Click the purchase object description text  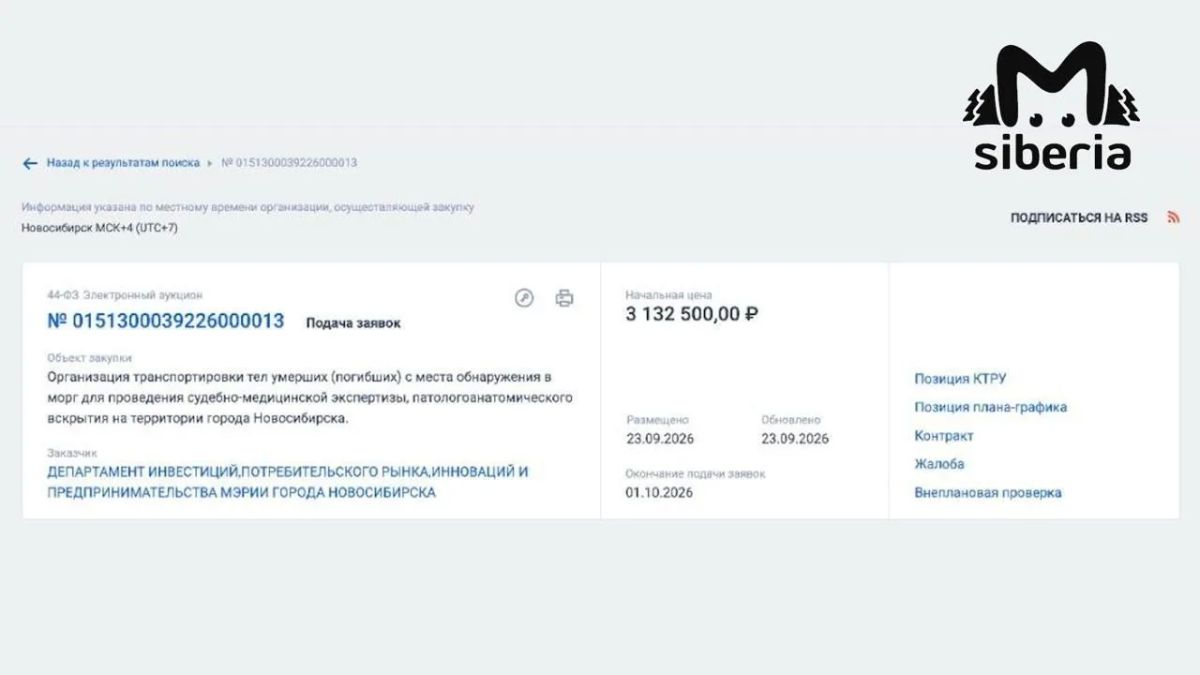point(310,398)
